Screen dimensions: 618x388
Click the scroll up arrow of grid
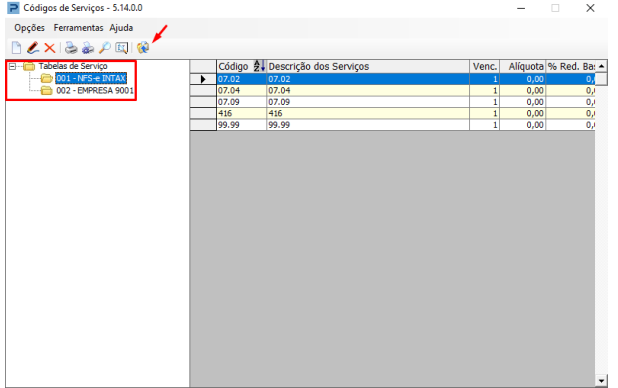601,66
